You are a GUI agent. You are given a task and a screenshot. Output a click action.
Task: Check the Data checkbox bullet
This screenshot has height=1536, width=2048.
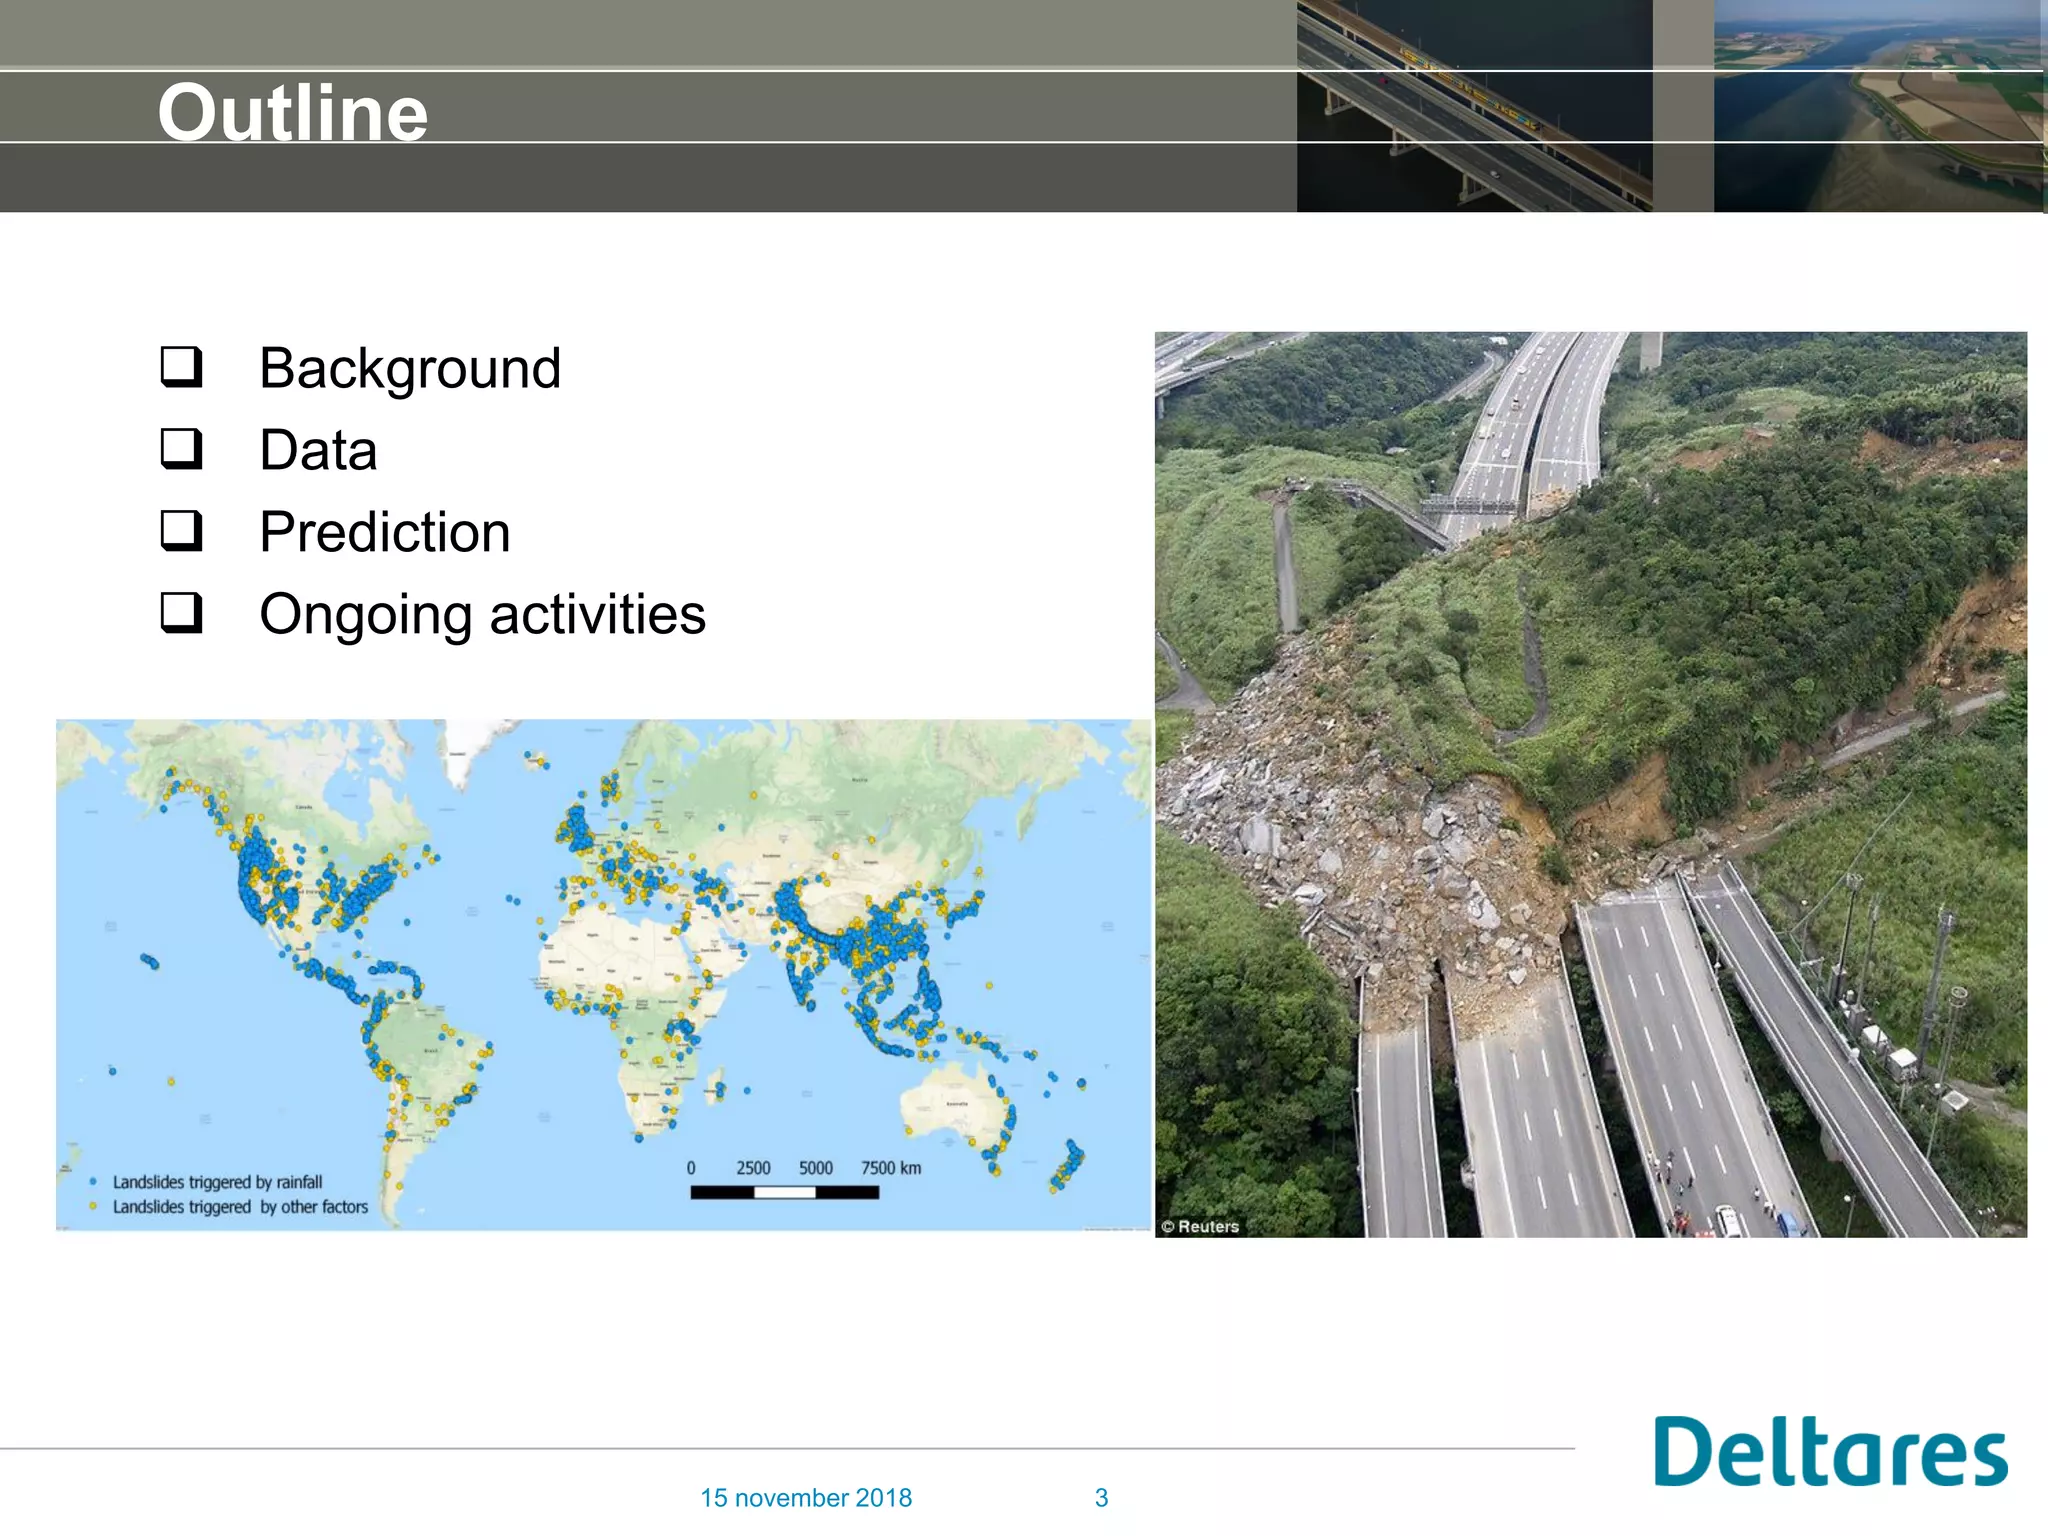tap(181, 449)
